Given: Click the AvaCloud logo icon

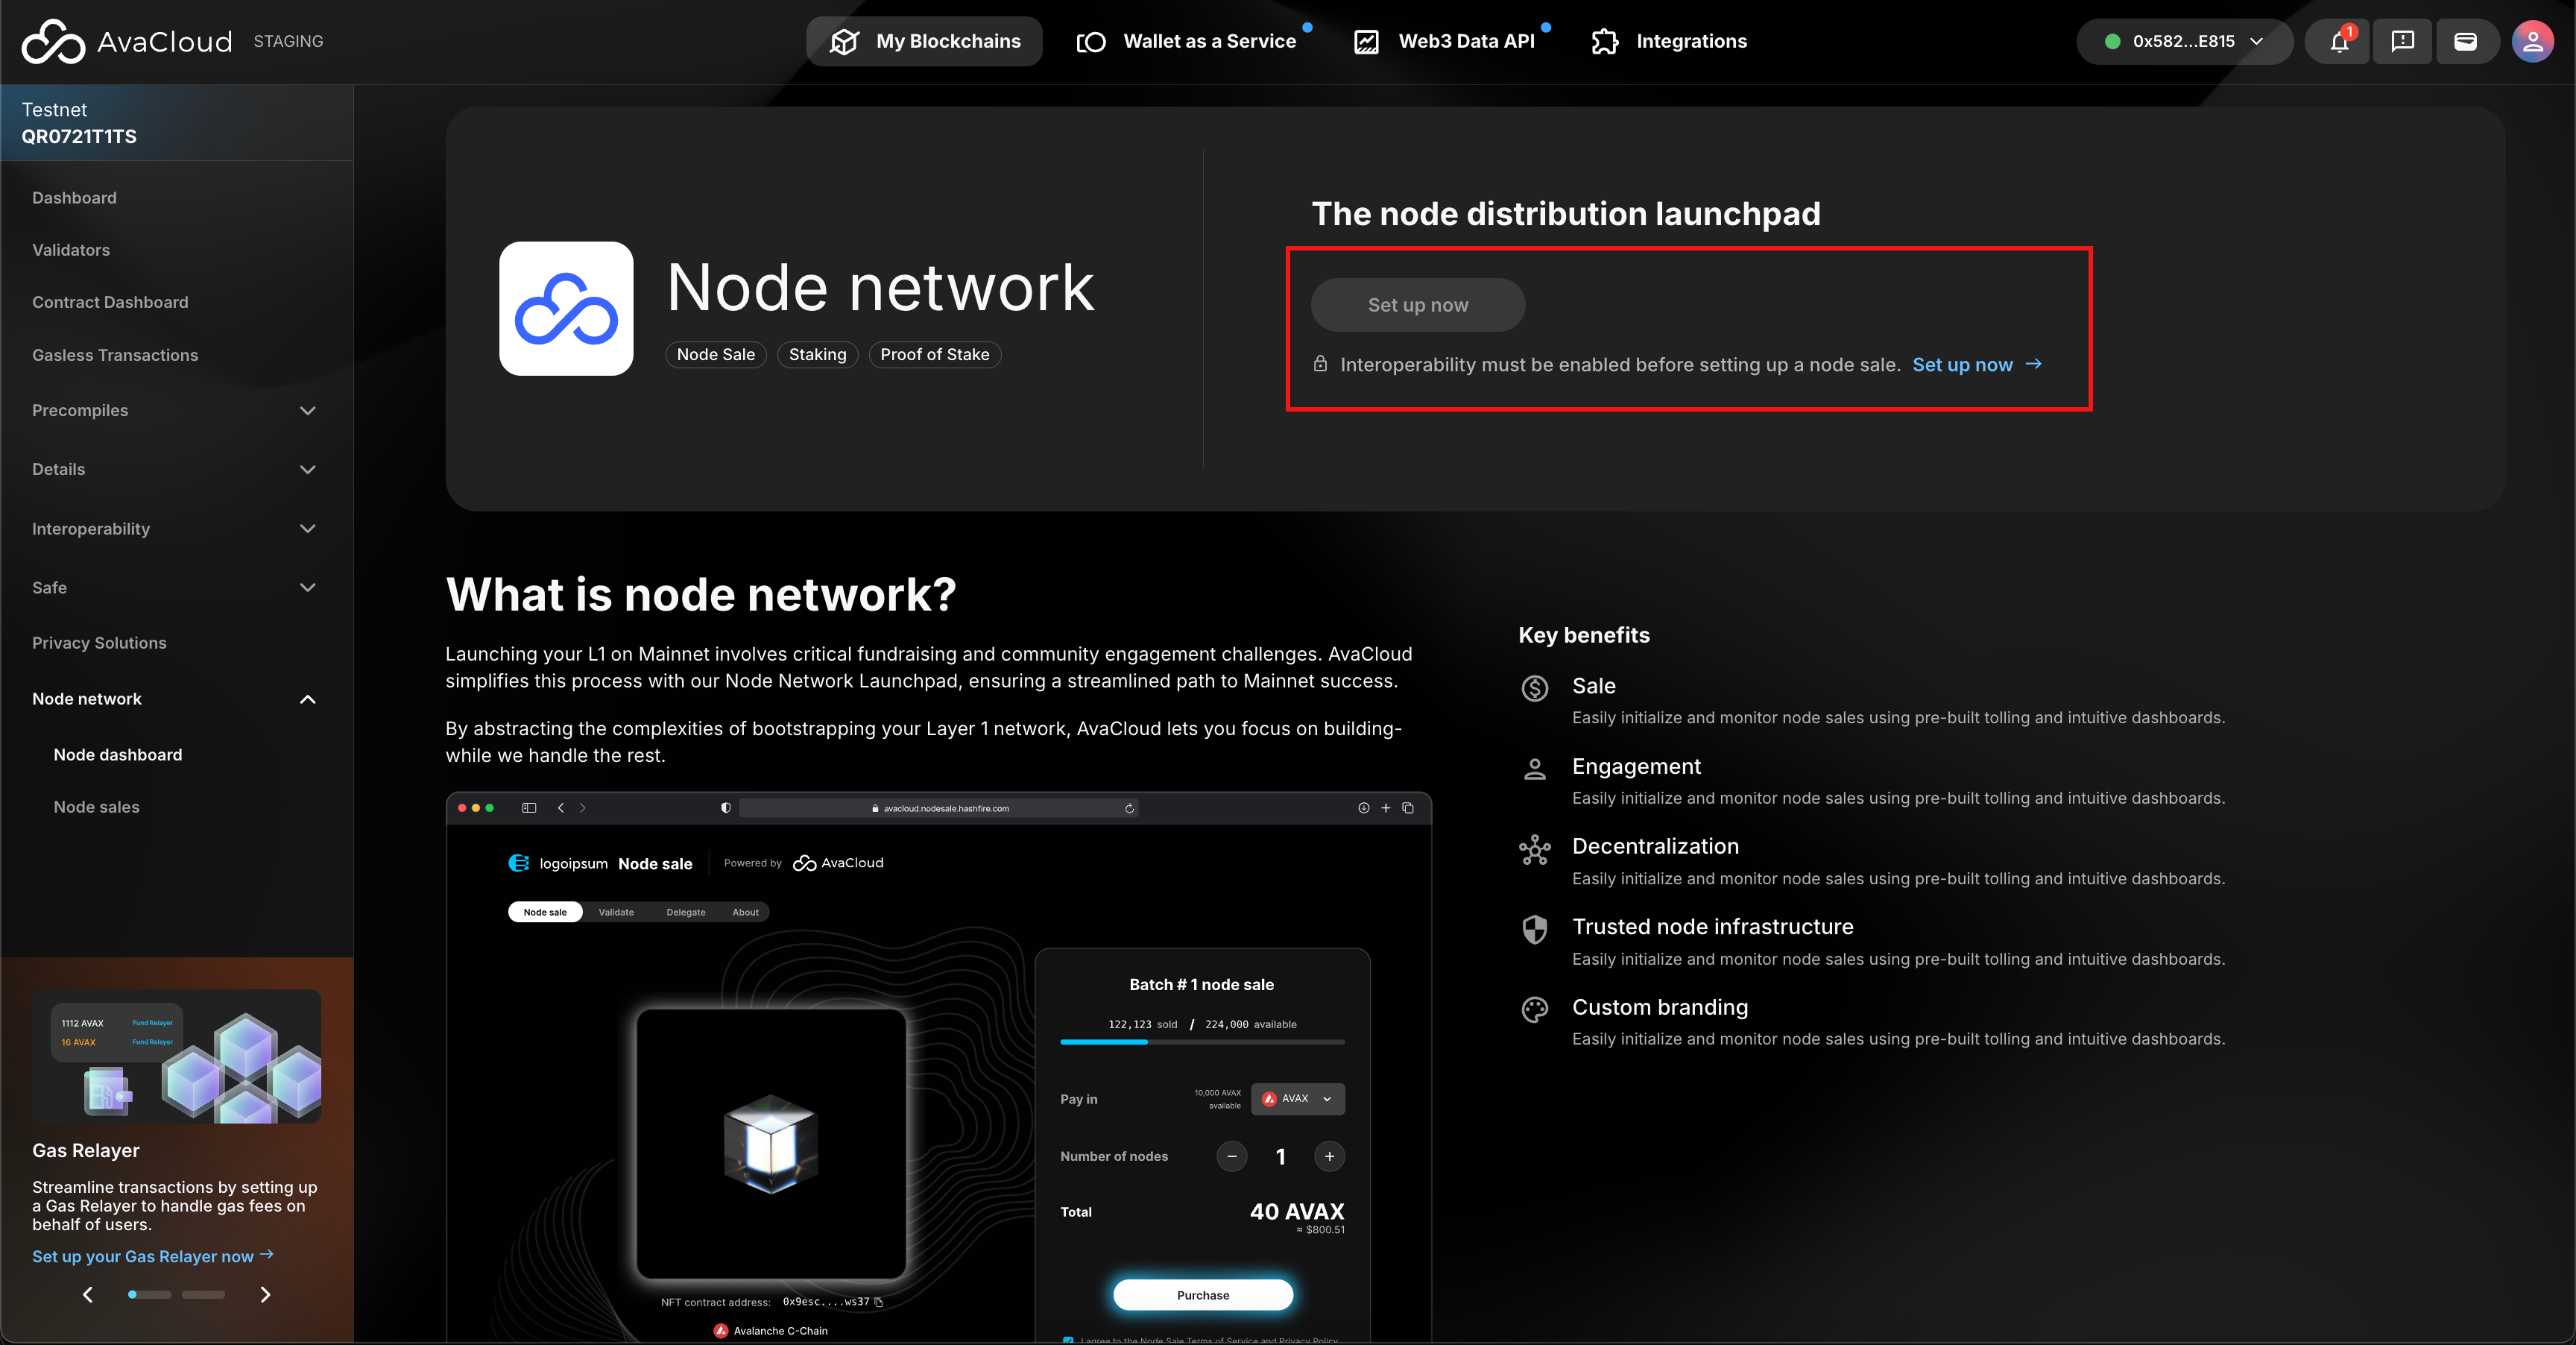Looking at the screenshot, I should (53, 41).
